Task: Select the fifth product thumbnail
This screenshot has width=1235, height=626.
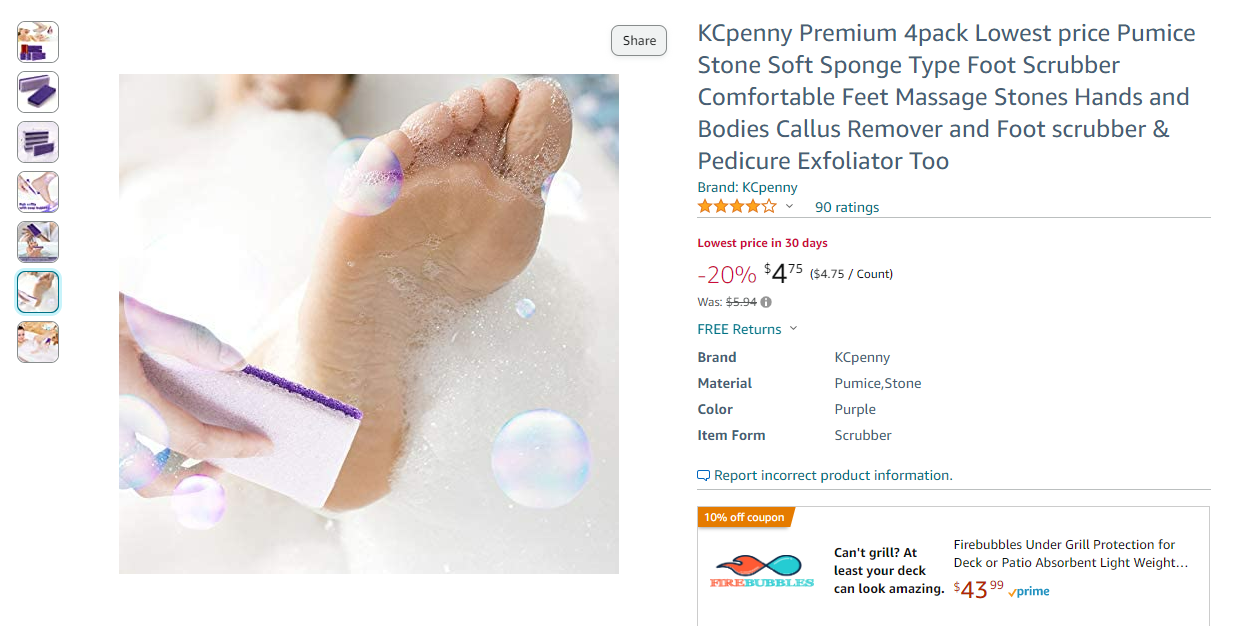Action: (38, 242)
